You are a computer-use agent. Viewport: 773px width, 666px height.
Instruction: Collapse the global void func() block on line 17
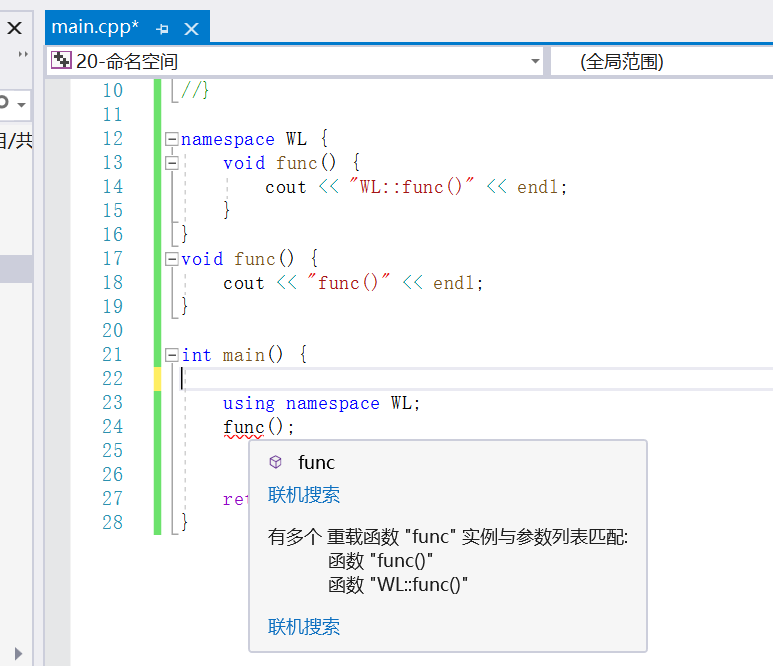(x=171, y=259)
